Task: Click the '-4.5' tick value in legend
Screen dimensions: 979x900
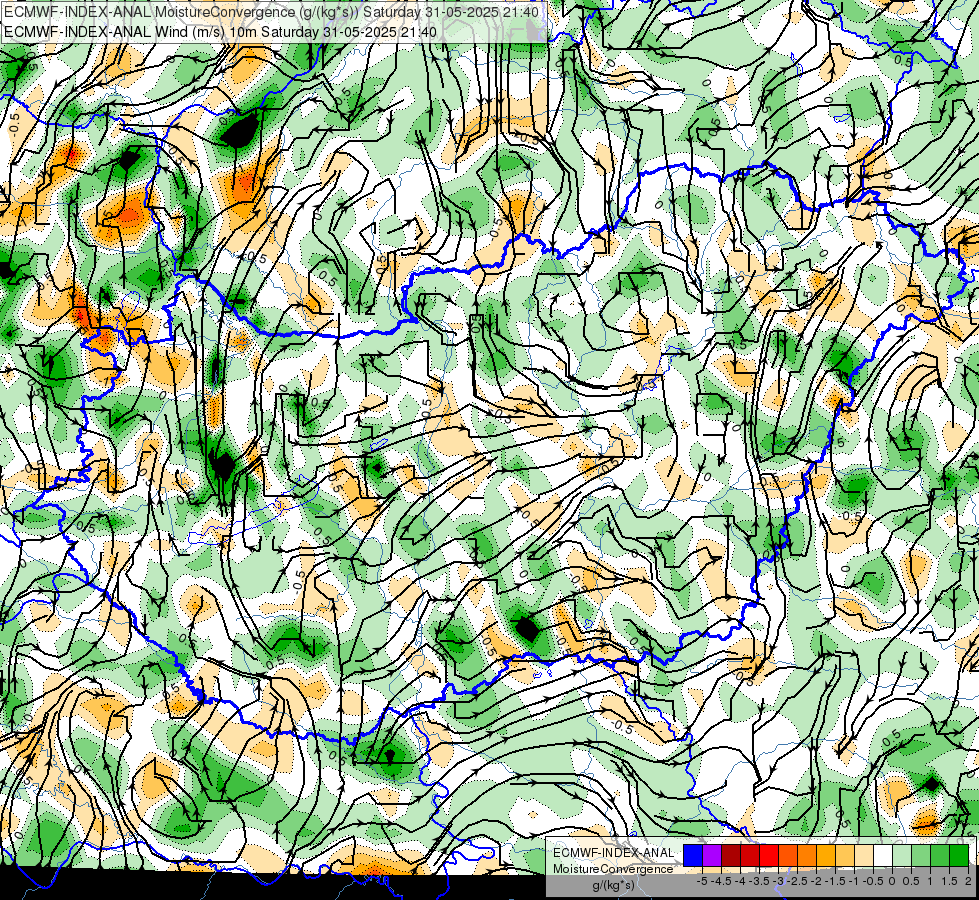Action: tap(722, 881)
